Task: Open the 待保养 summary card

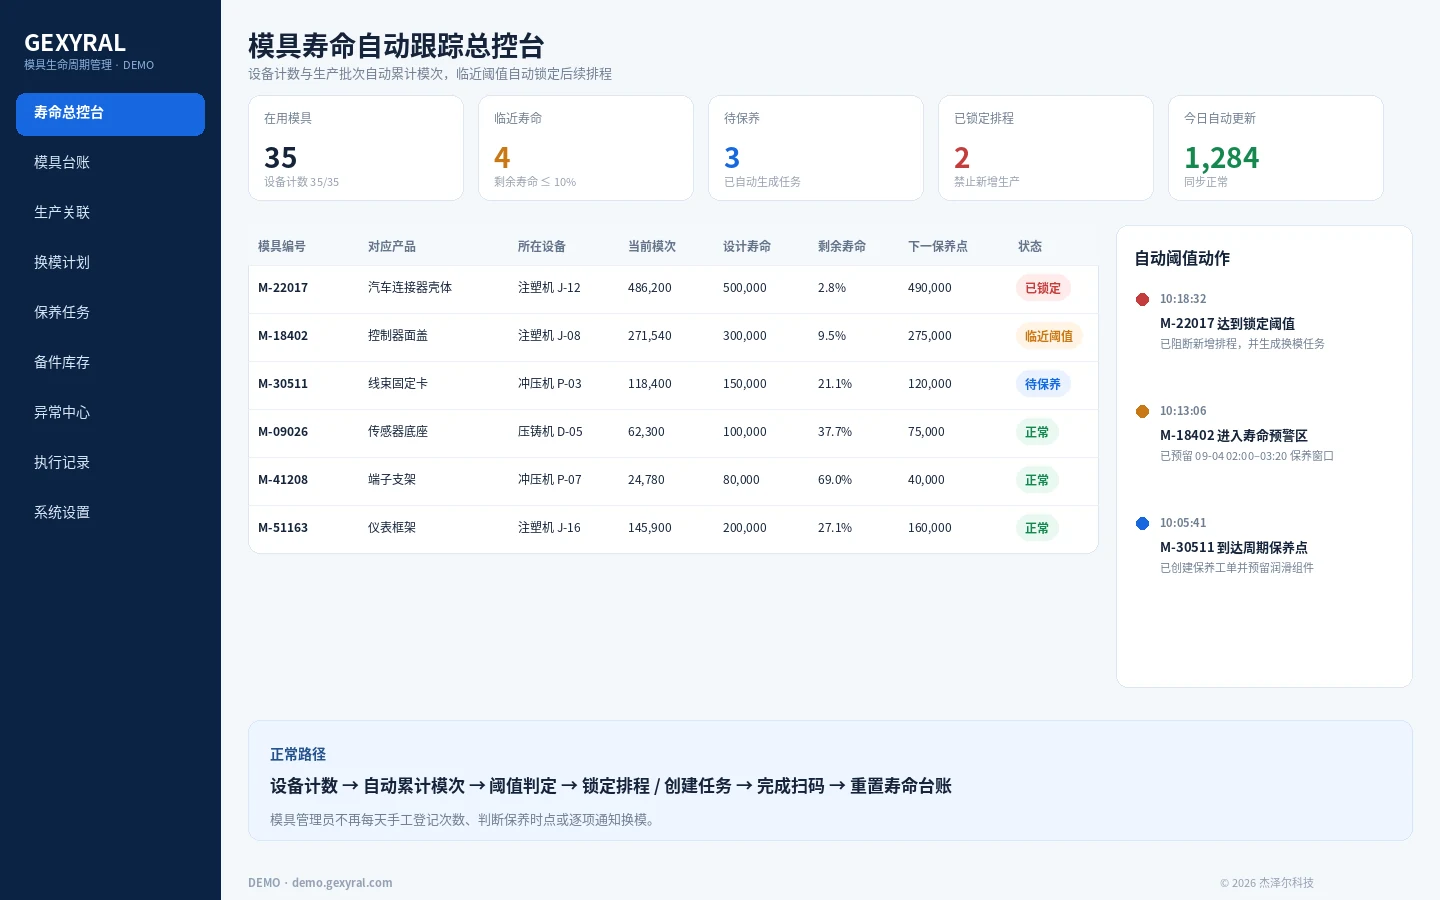Action: click(x=816, y=148)
